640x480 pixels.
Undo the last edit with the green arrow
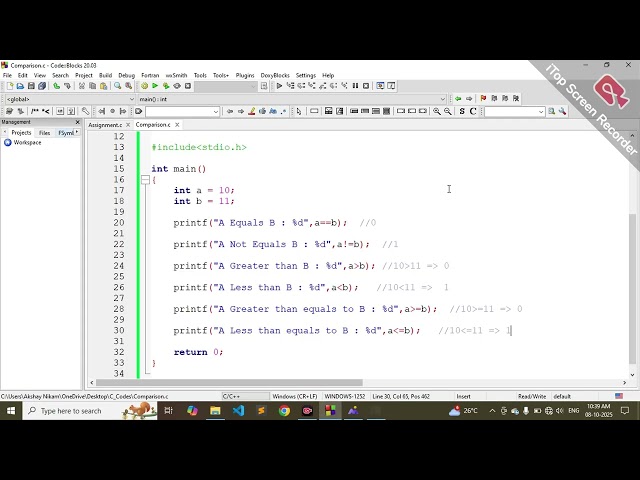tap(56, 86)
